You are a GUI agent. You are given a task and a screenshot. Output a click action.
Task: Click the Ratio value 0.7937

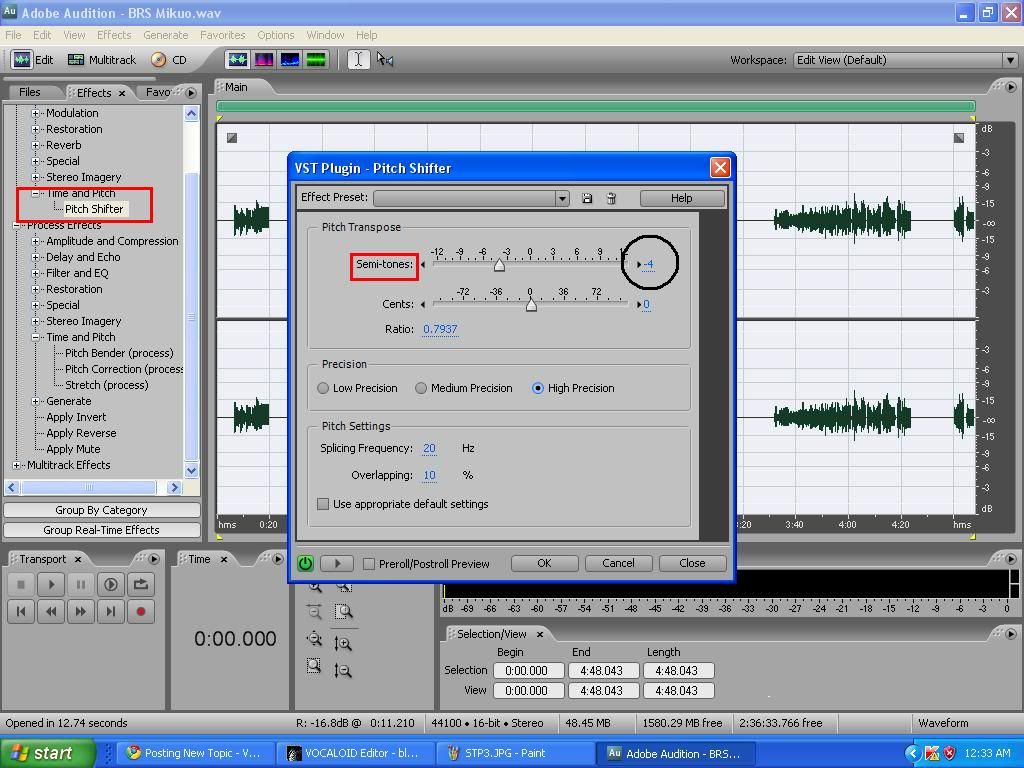point(440,329)
